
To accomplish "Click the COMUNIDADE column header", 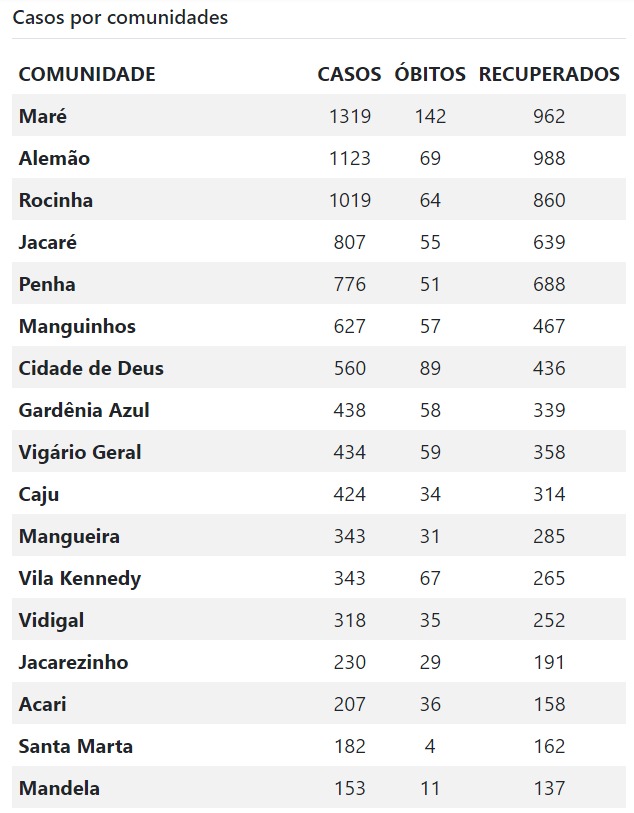I will [x=87, y=74].
